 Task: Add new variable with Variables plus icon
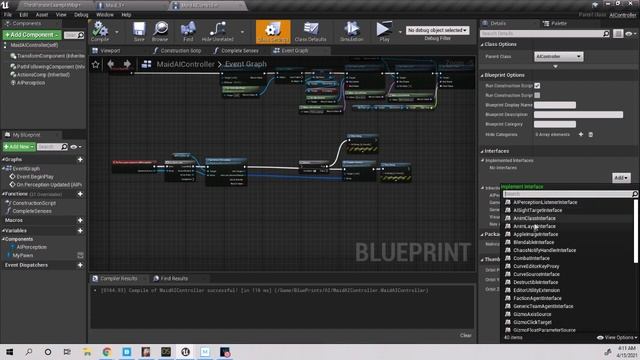80,231
